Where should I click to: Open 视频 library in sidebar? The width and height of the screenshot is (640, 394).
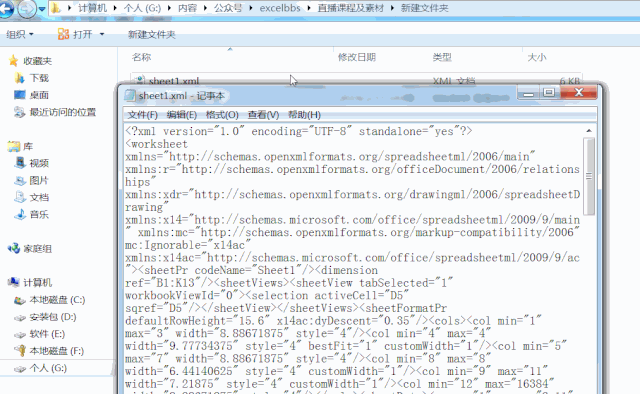click(x=39, y=163)
